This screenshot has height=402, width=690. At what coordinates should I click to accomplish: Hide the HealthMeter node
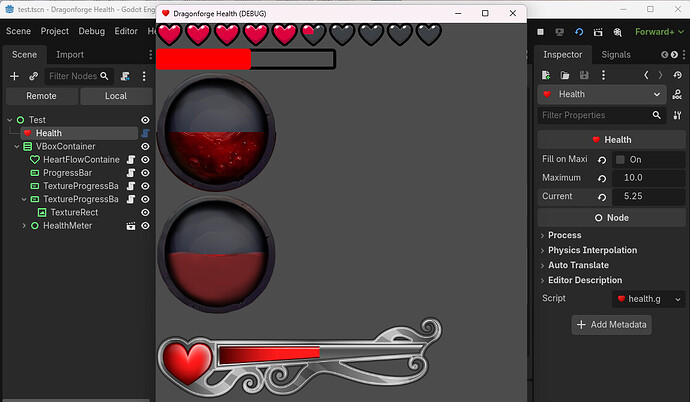(x=145, y=226)
